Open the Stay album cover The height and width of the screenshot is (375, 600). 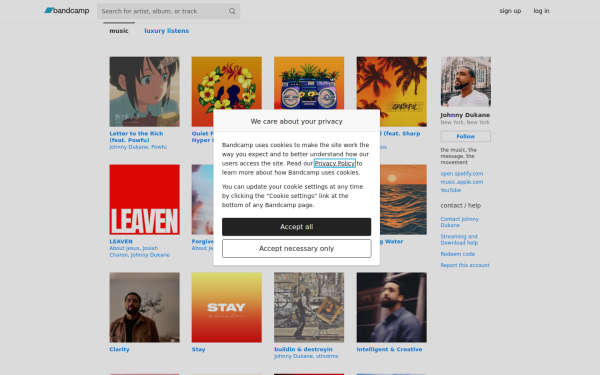point(227,307)
